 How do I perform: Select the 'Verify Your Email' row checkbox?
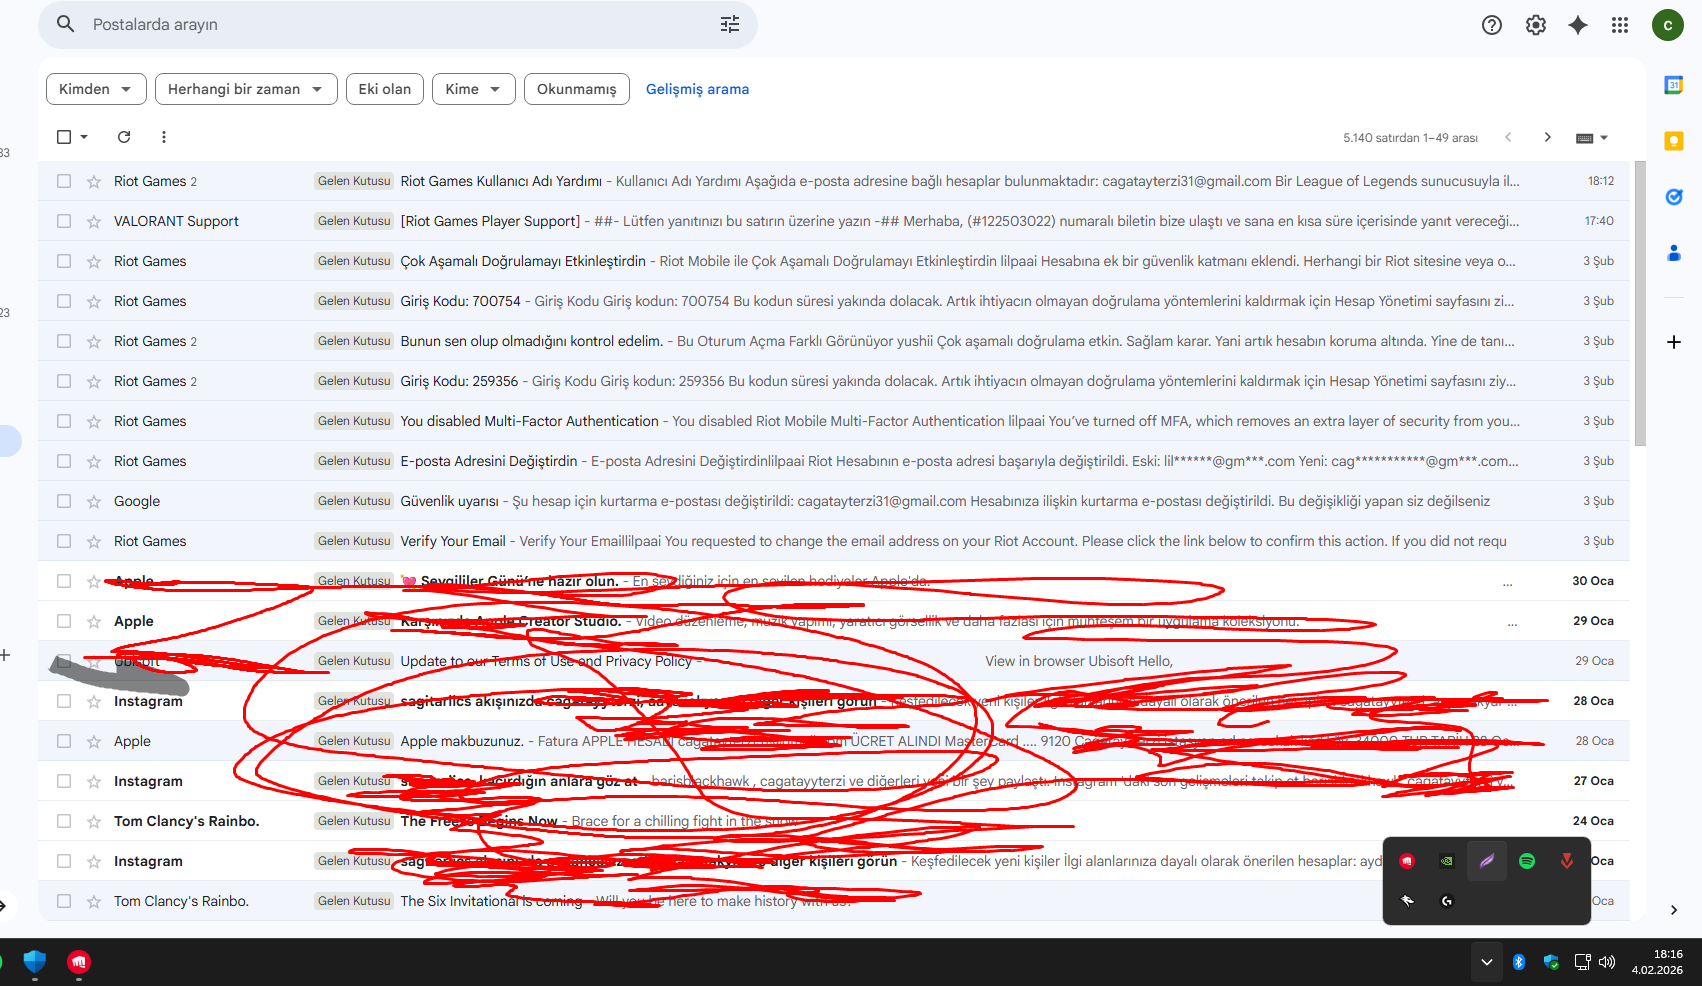pyautogui.click(x=64, y=541)
